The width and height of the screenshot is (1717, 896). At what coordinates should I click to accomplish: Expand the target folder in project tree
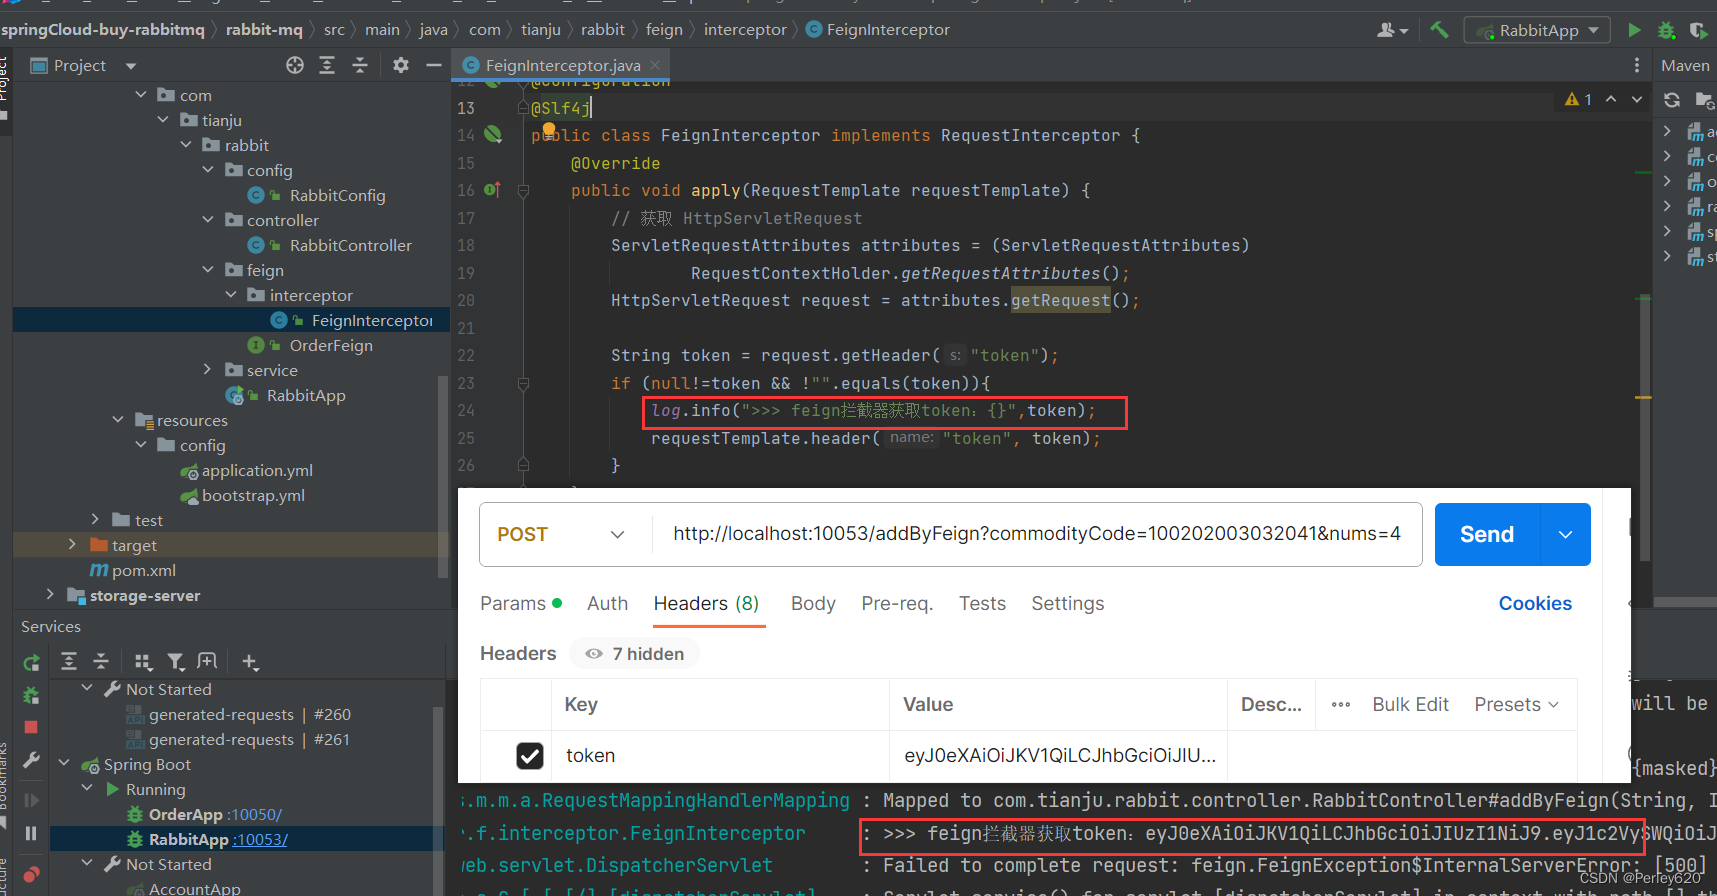pos(72,545)
